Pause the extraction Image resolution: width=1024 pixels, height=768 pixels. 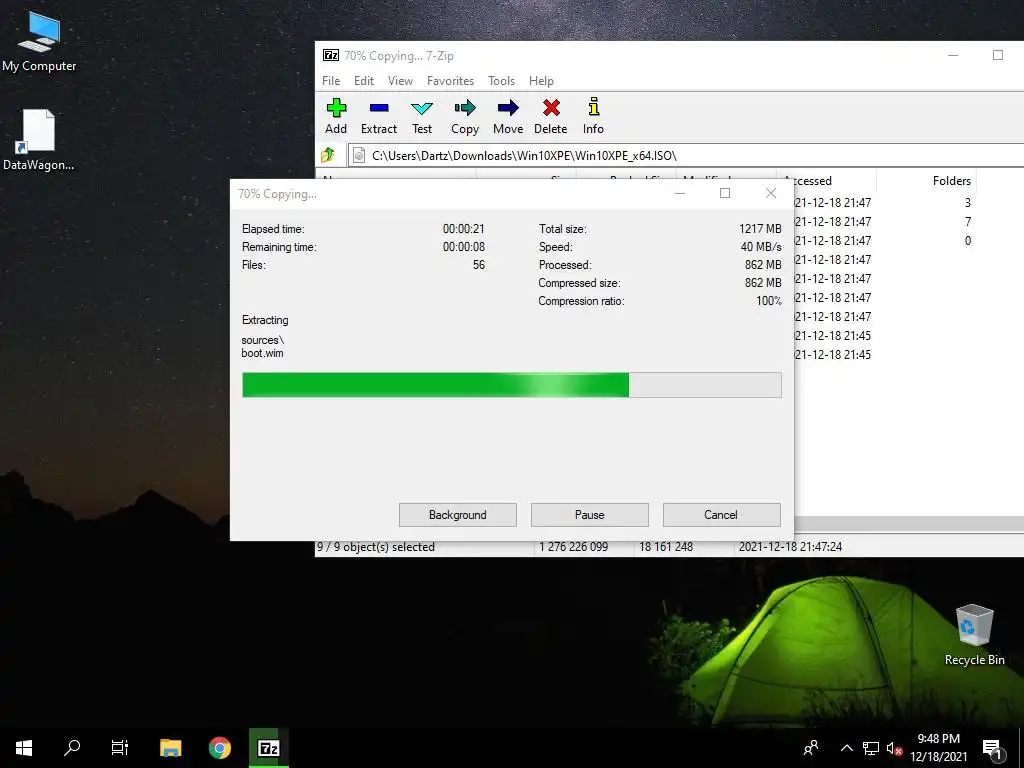(590, 515)
